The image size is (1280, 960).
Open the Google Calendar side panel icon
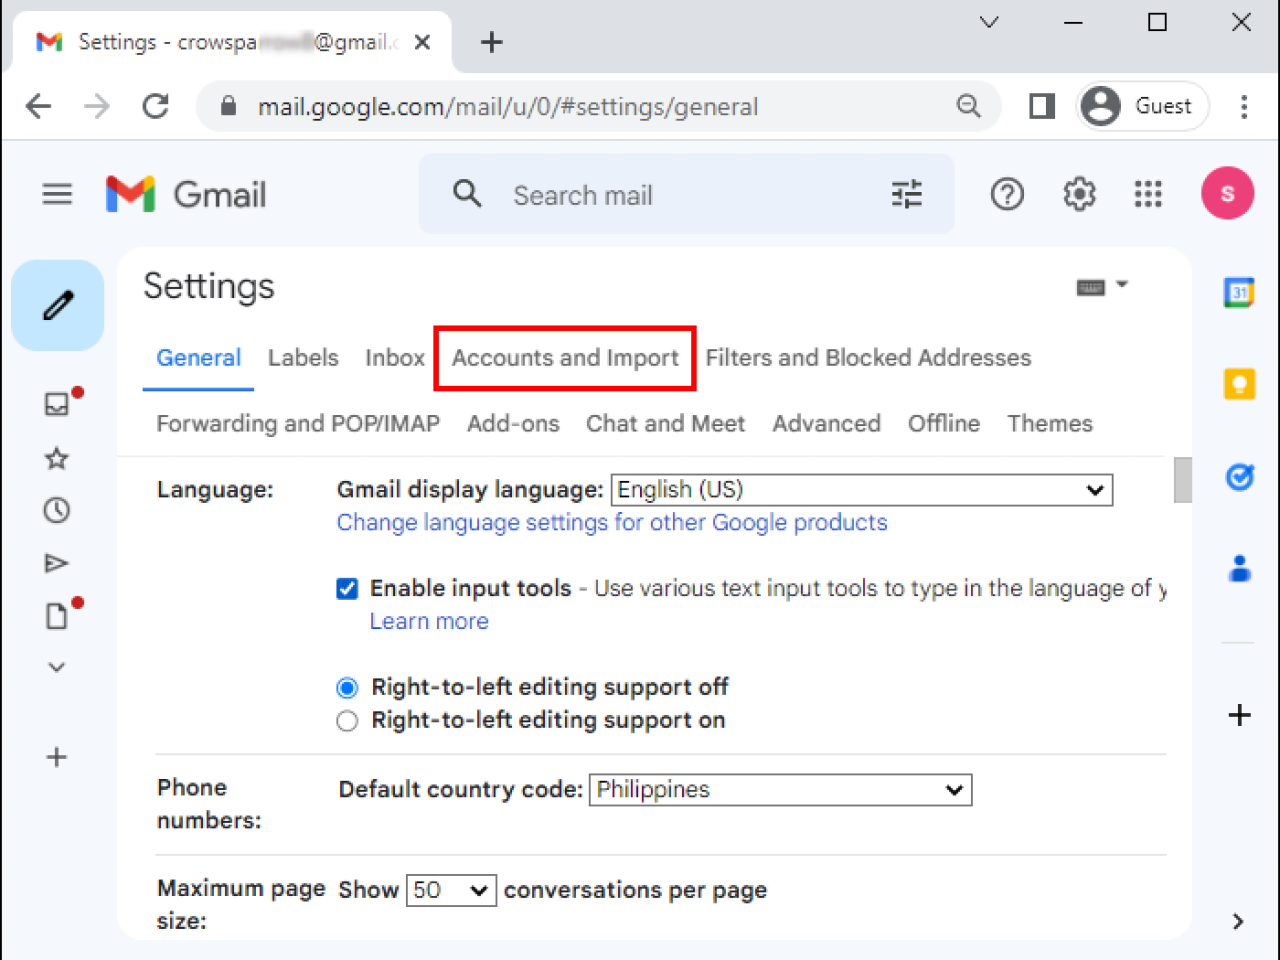[x=1239, y=292]
